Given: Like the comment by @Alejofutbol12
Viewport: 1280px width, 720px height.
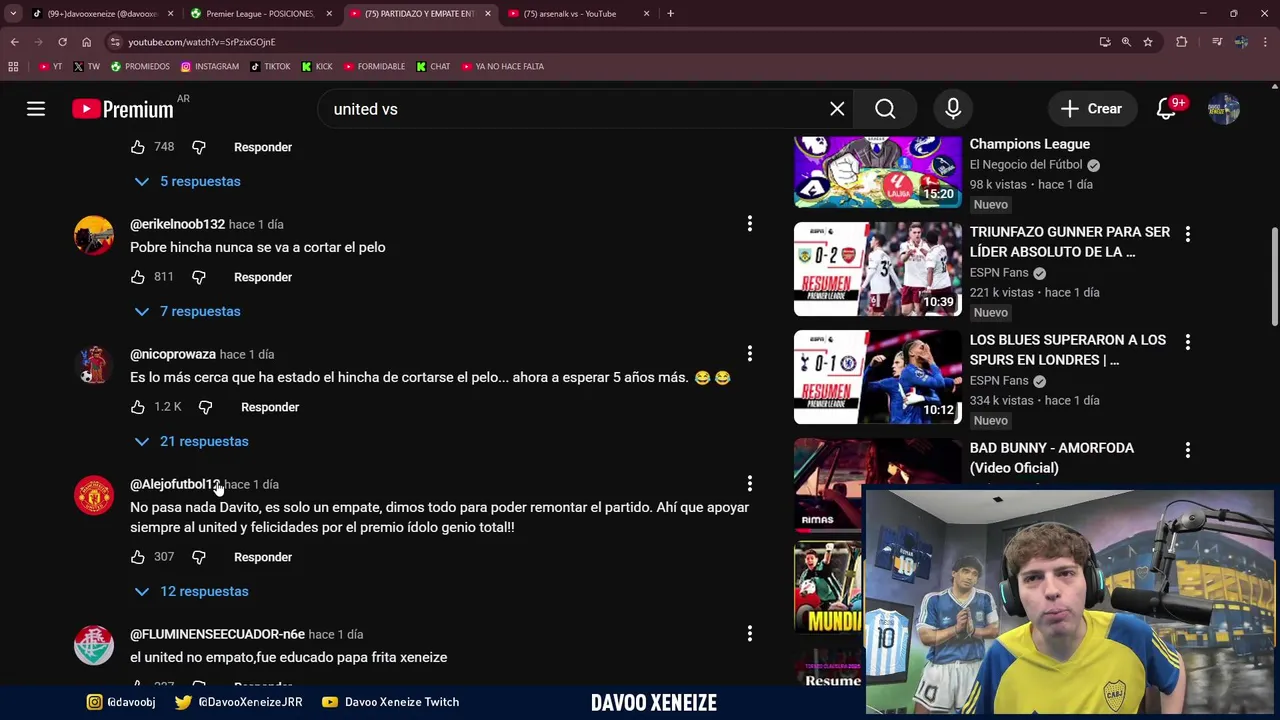Looking at the screenshot, I should click(138, 557).
